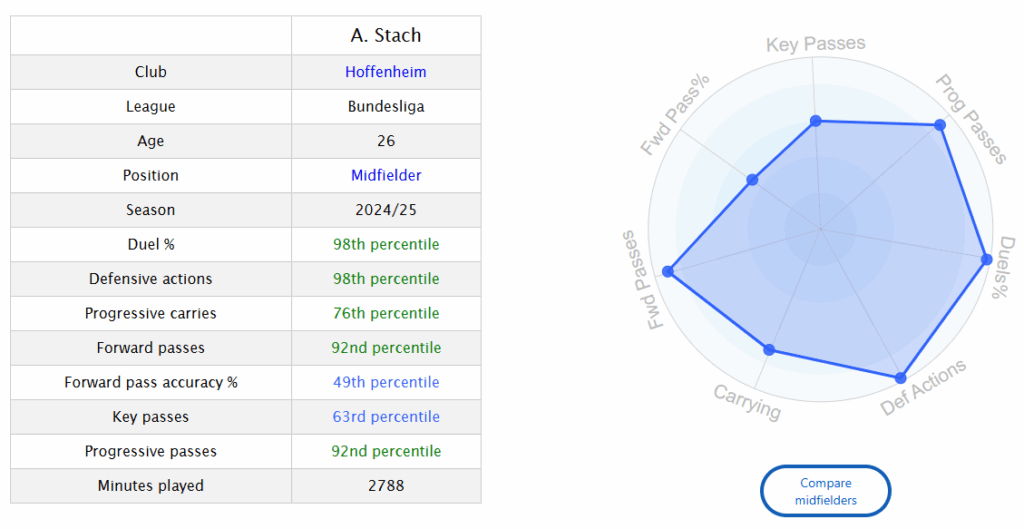Click the Minutes played value 2788

pos(386,486)
